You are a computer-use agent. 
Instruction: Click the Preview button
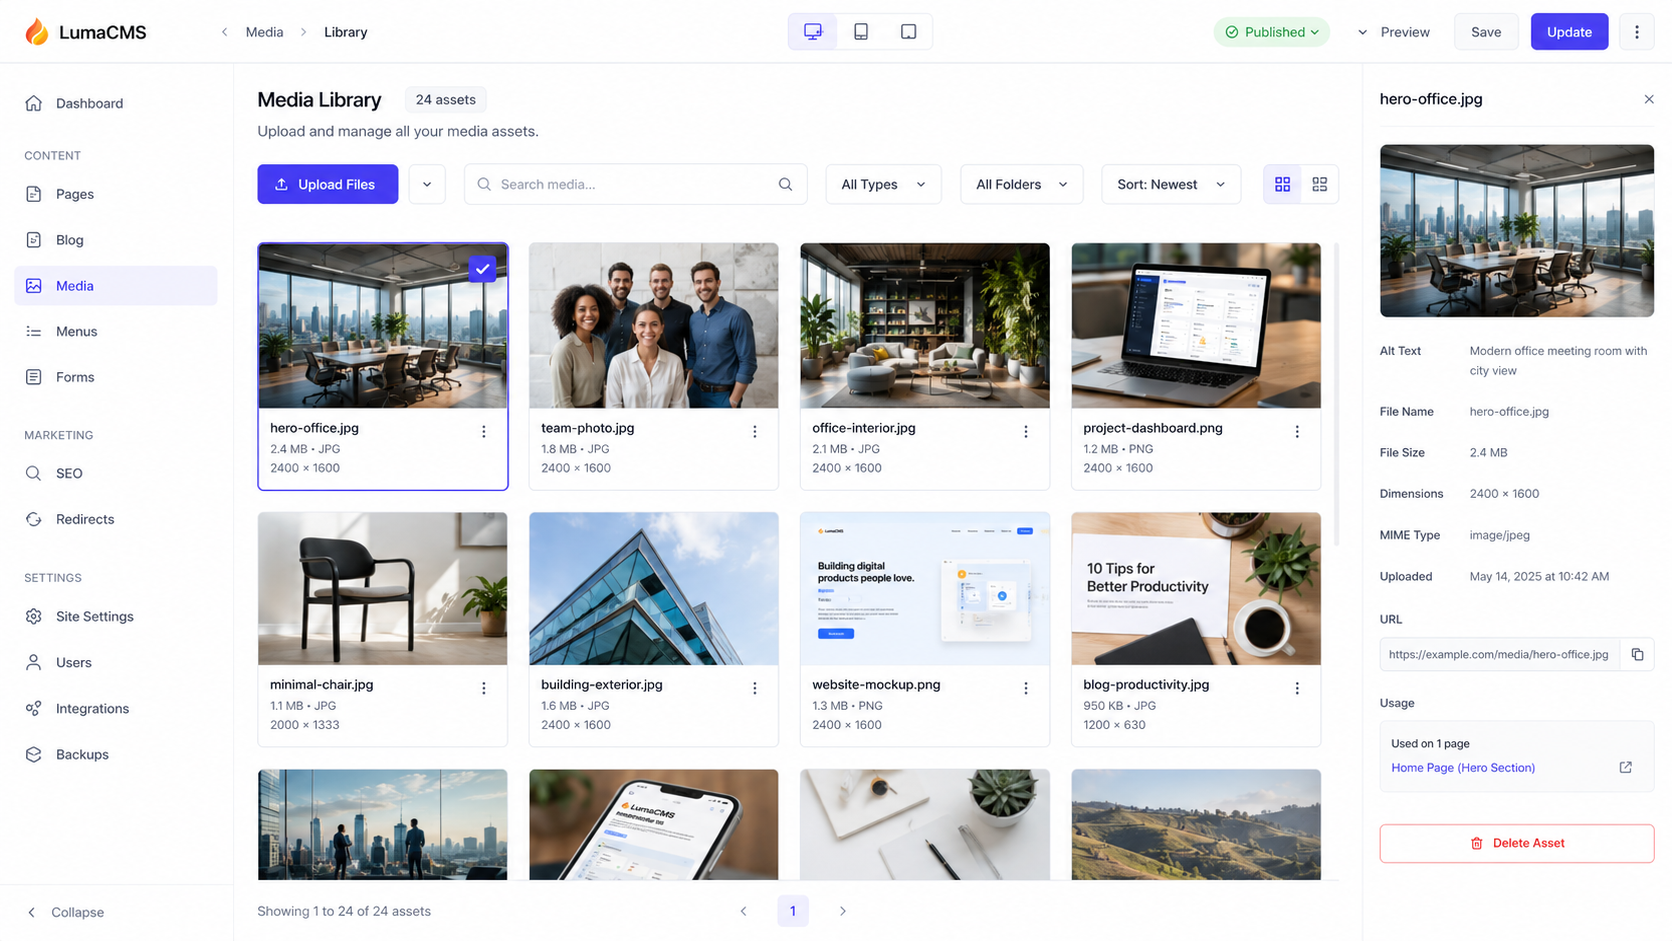pyautogui.click(x=1405, y=32)
